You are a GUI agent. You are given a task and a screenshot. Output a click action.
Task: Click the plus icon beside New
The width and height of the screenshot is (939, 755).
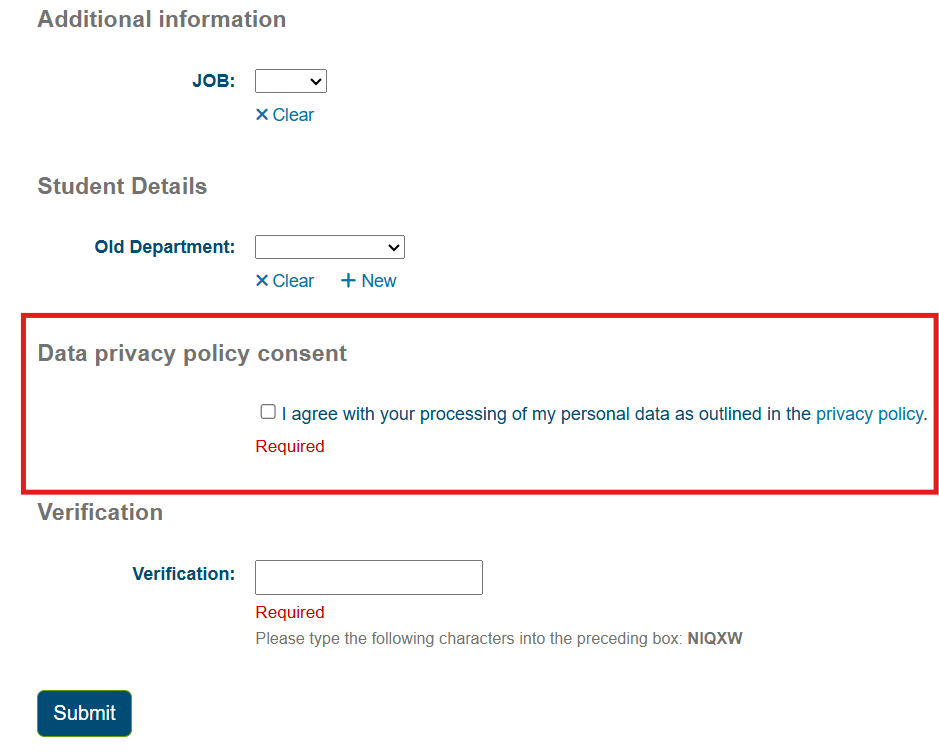tap(348, 281)
